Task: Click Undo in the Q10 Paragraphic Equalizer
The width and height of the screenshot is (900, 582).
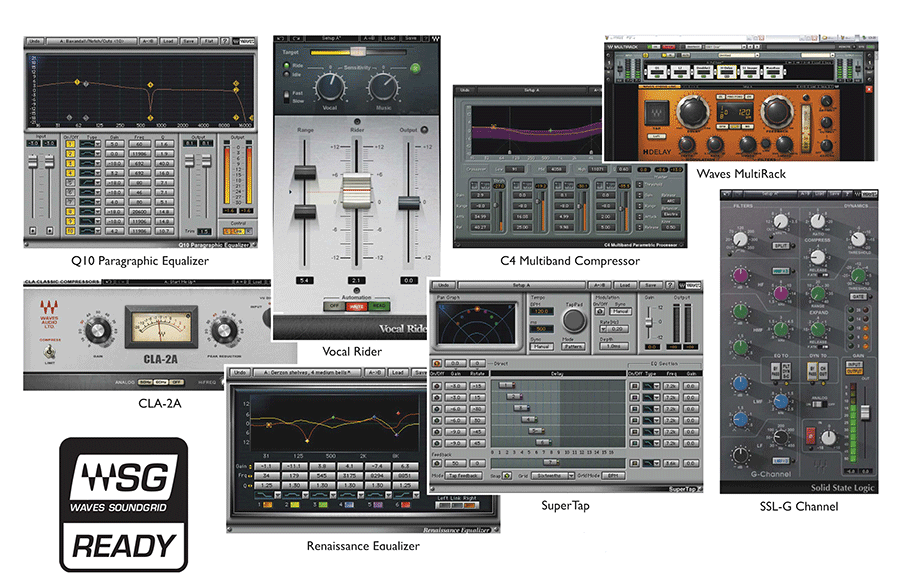Action: click(x=35, y=41)
